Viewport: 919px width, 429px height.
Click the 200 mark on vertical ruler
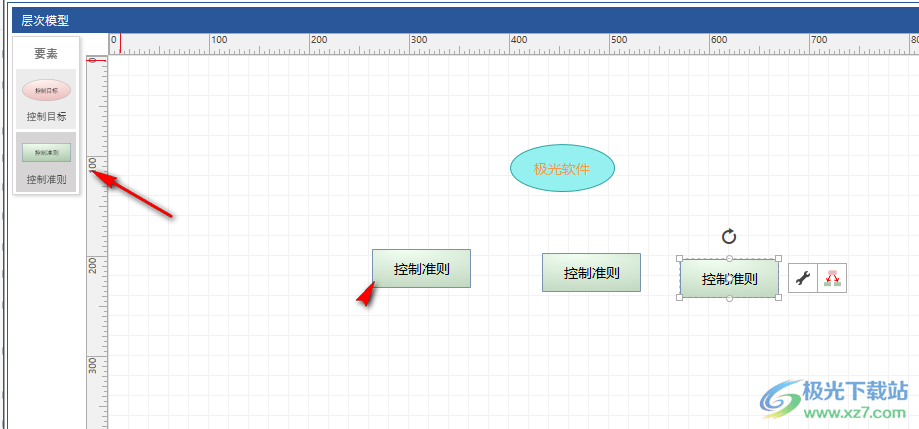(93, 265)
